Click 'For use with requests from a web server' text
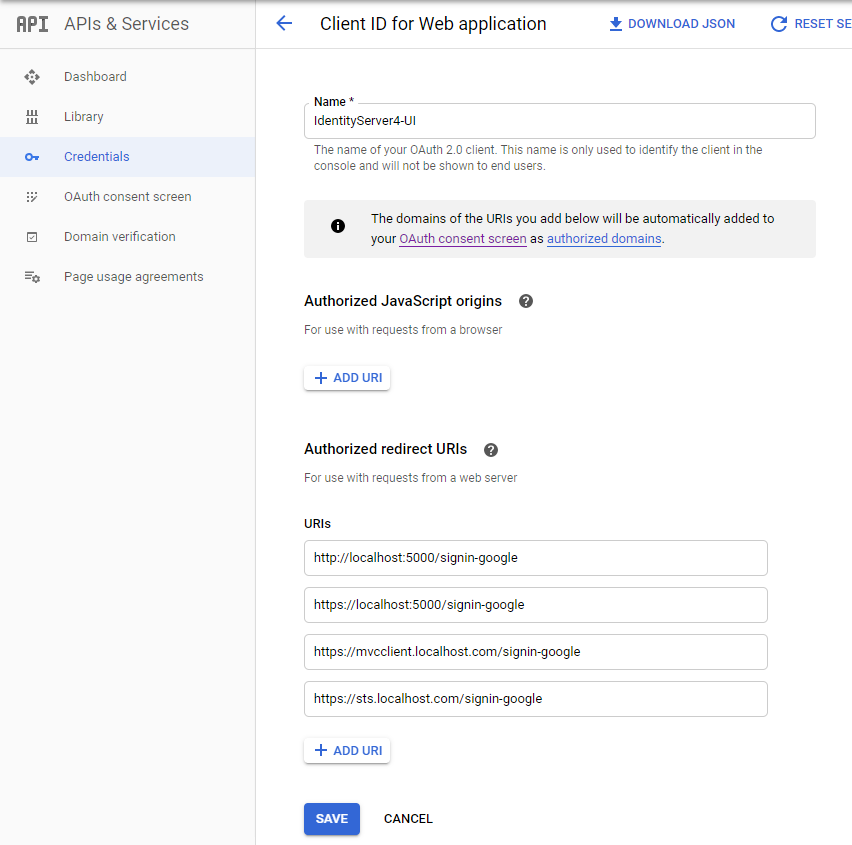Viewport: 852px width, 845px height. pyautogui.click(x=411, y=478)
